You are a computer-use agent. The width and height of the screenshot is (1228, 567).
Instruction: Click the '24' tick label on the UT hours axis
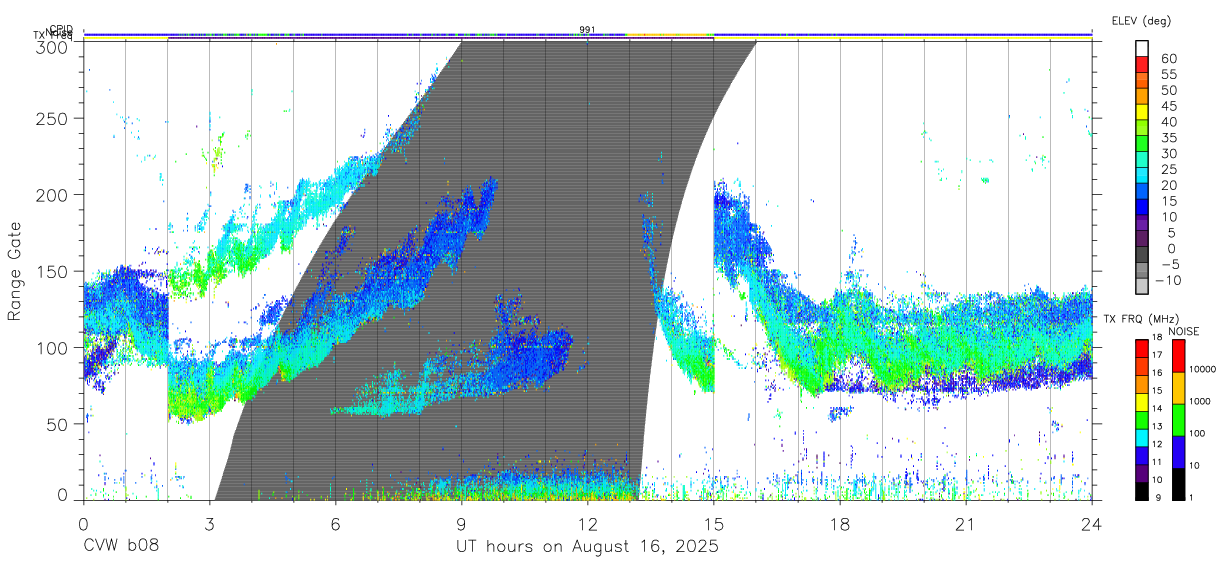tap(1091, 525)
